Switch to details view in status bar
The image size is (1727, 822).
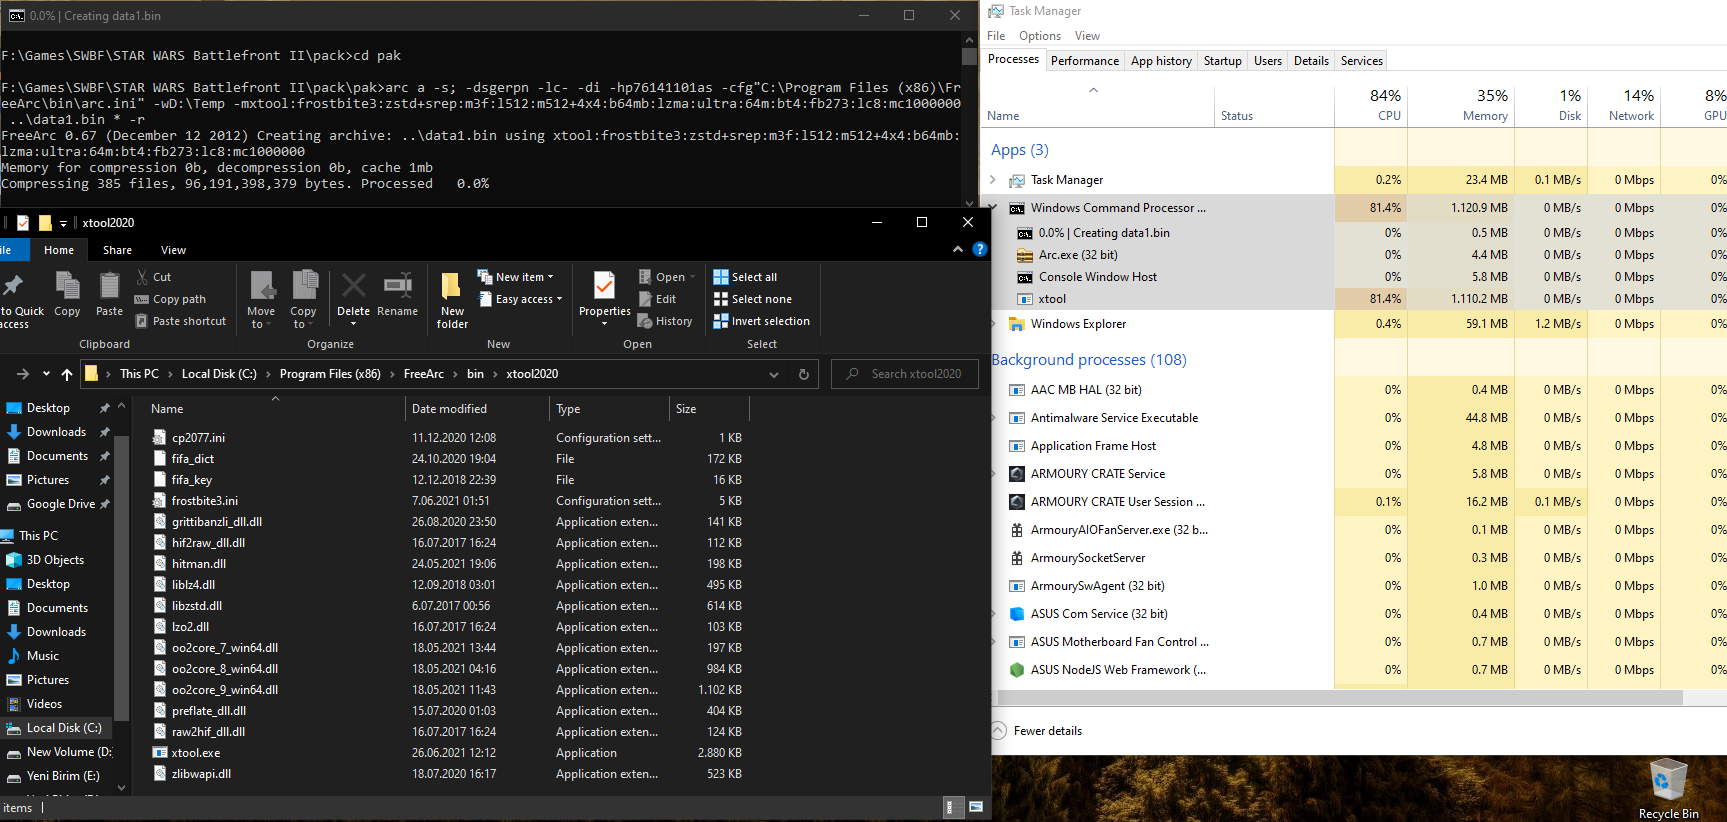pyautogui.click(x=954, y=807)
